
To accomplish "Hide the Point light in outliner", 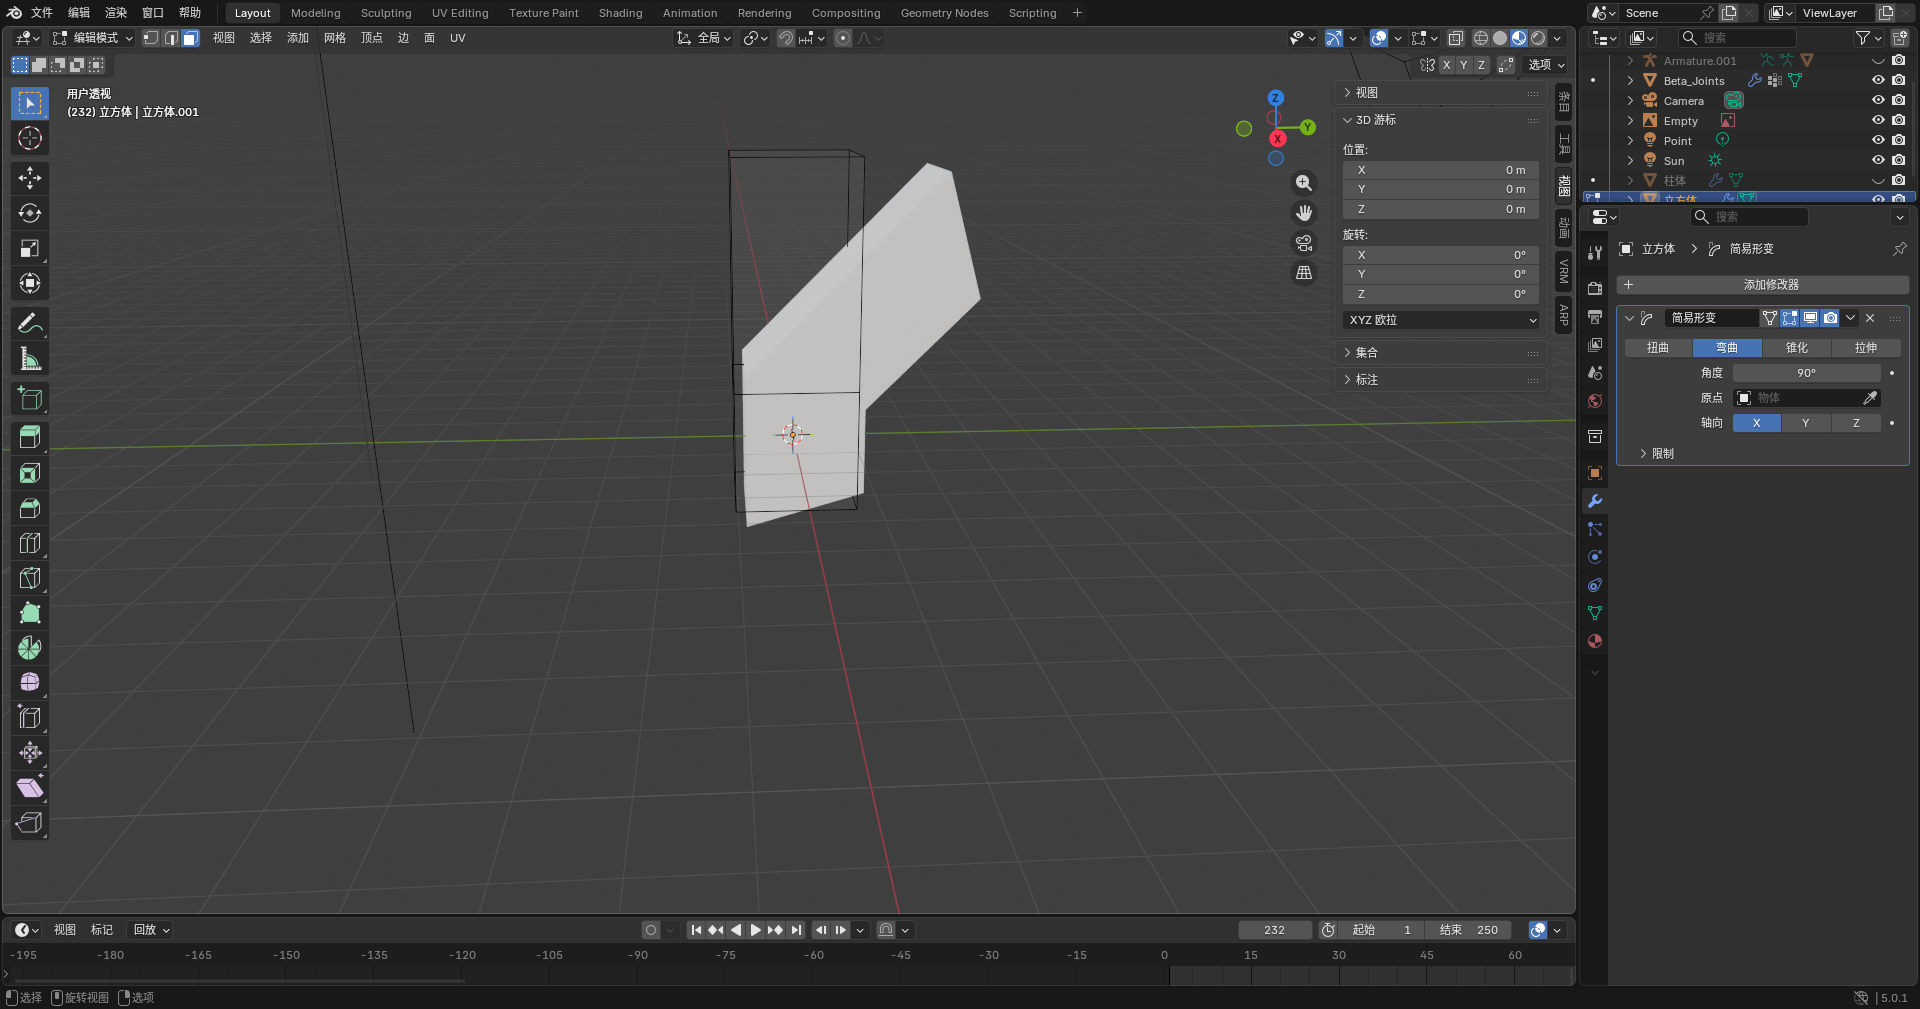I will [x=1878, y=140].
